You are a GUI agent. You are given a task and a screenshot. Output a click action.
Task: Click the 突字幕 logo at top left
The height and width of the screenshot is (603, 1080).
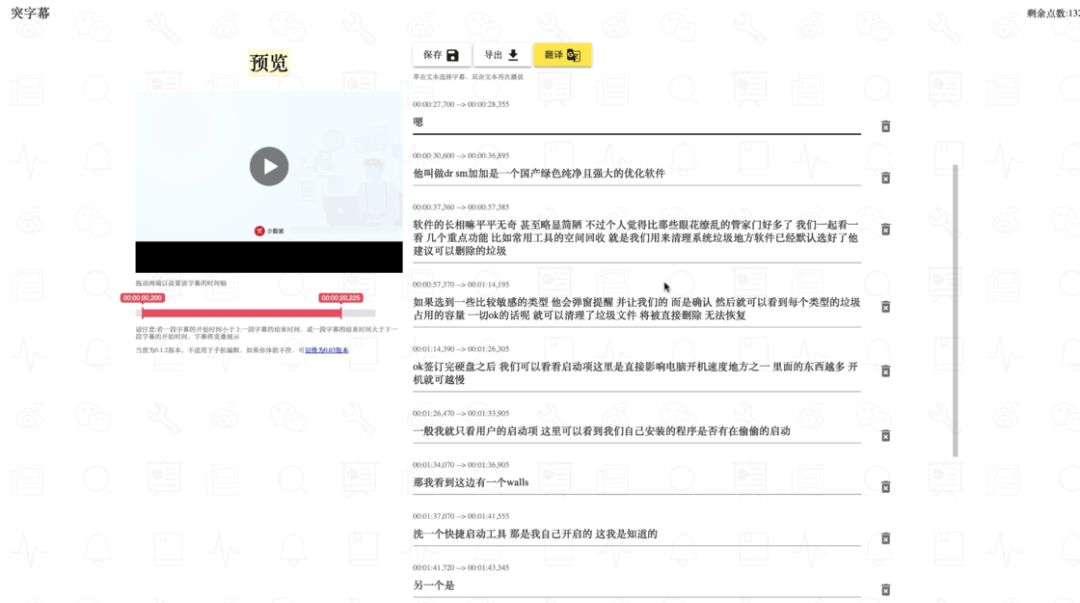click(x=30, y=13)
